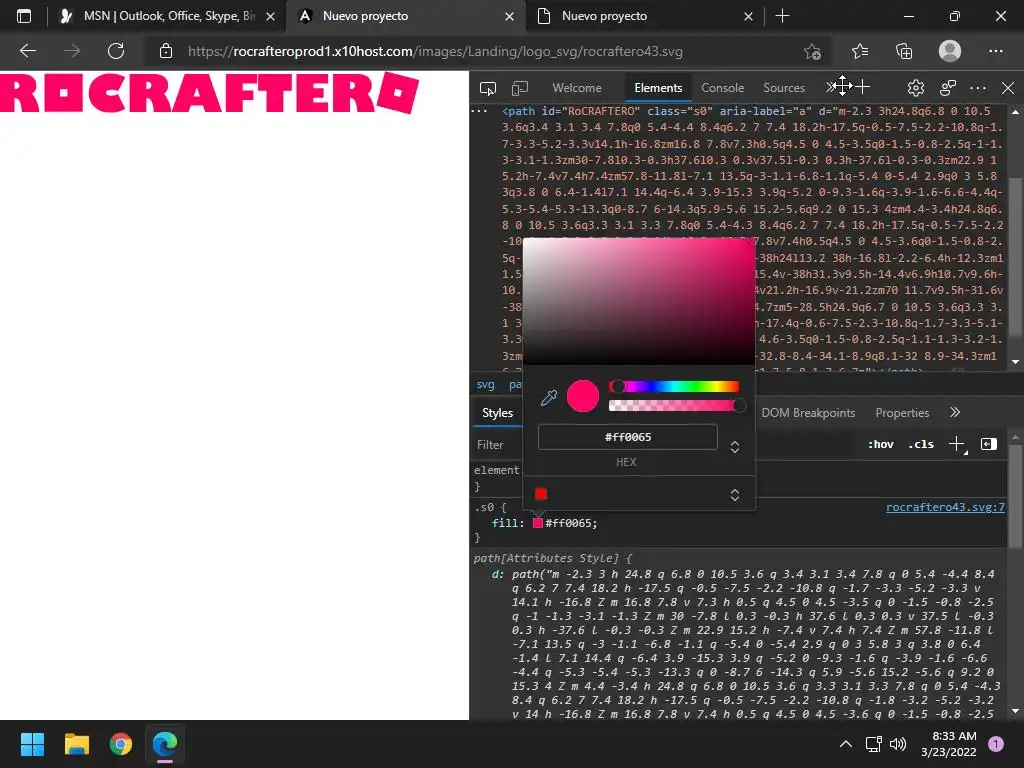Open the Sources tab
The height and width of the screenshot is (768, 1024).
(784, 88)
